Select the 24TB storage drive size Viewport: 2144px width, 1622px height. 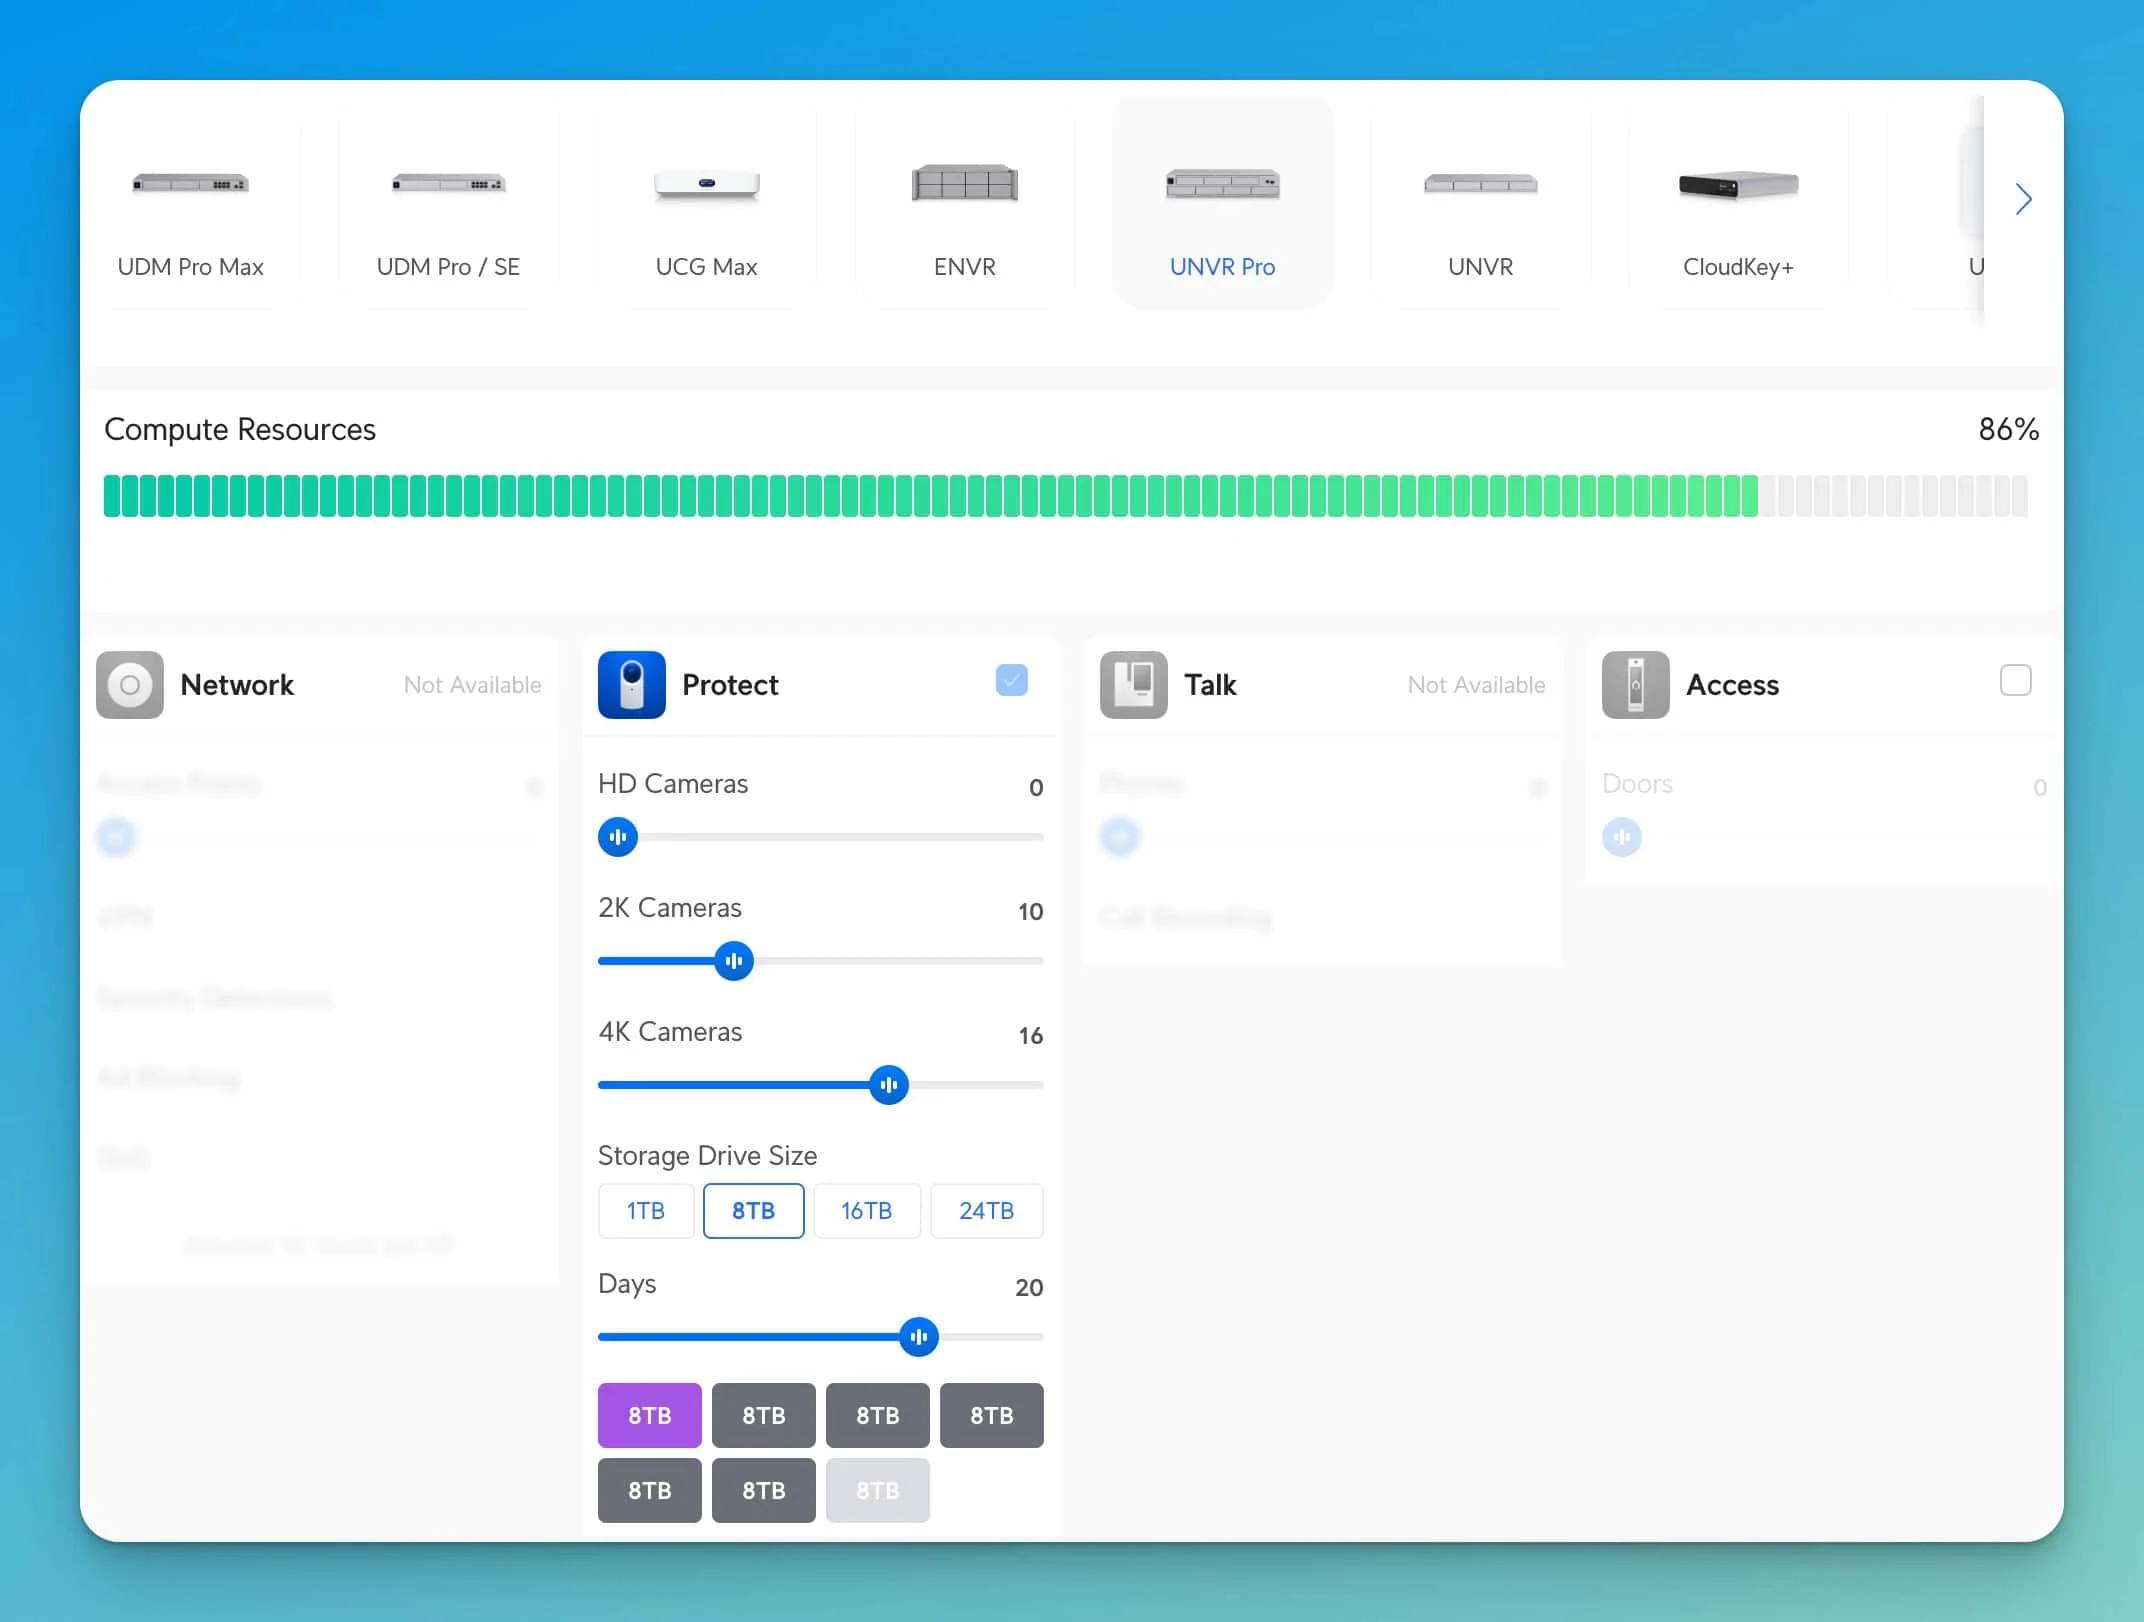(986, 1210)
